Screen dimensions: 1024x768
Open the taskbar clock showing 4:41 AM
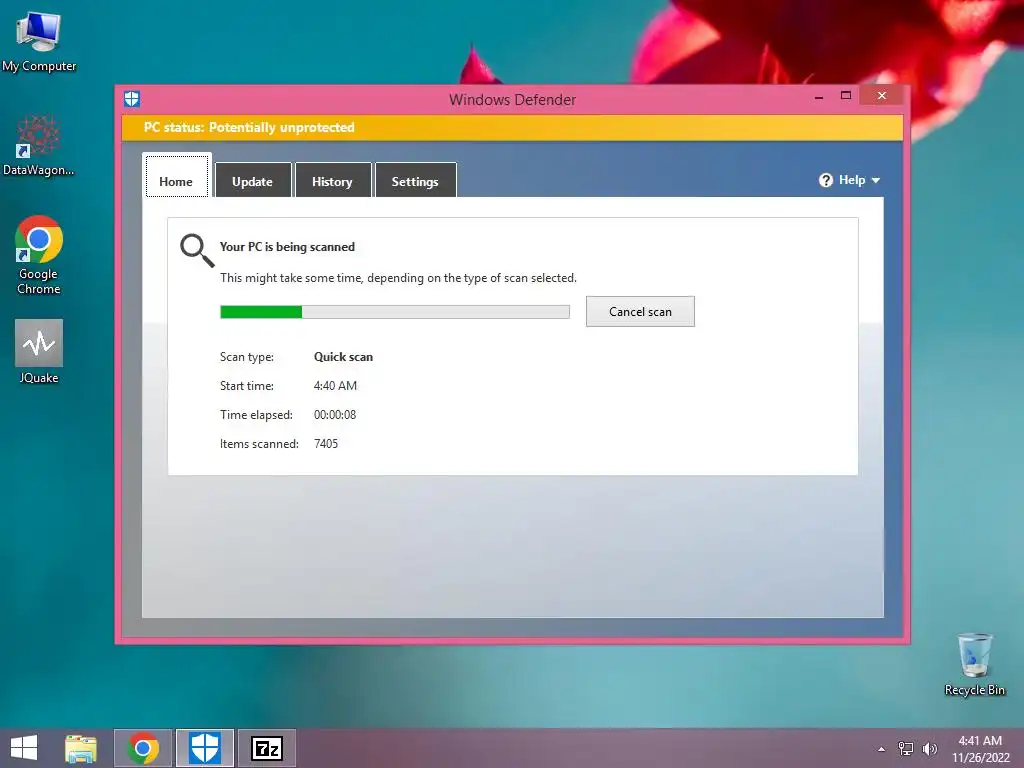(980, 748)
